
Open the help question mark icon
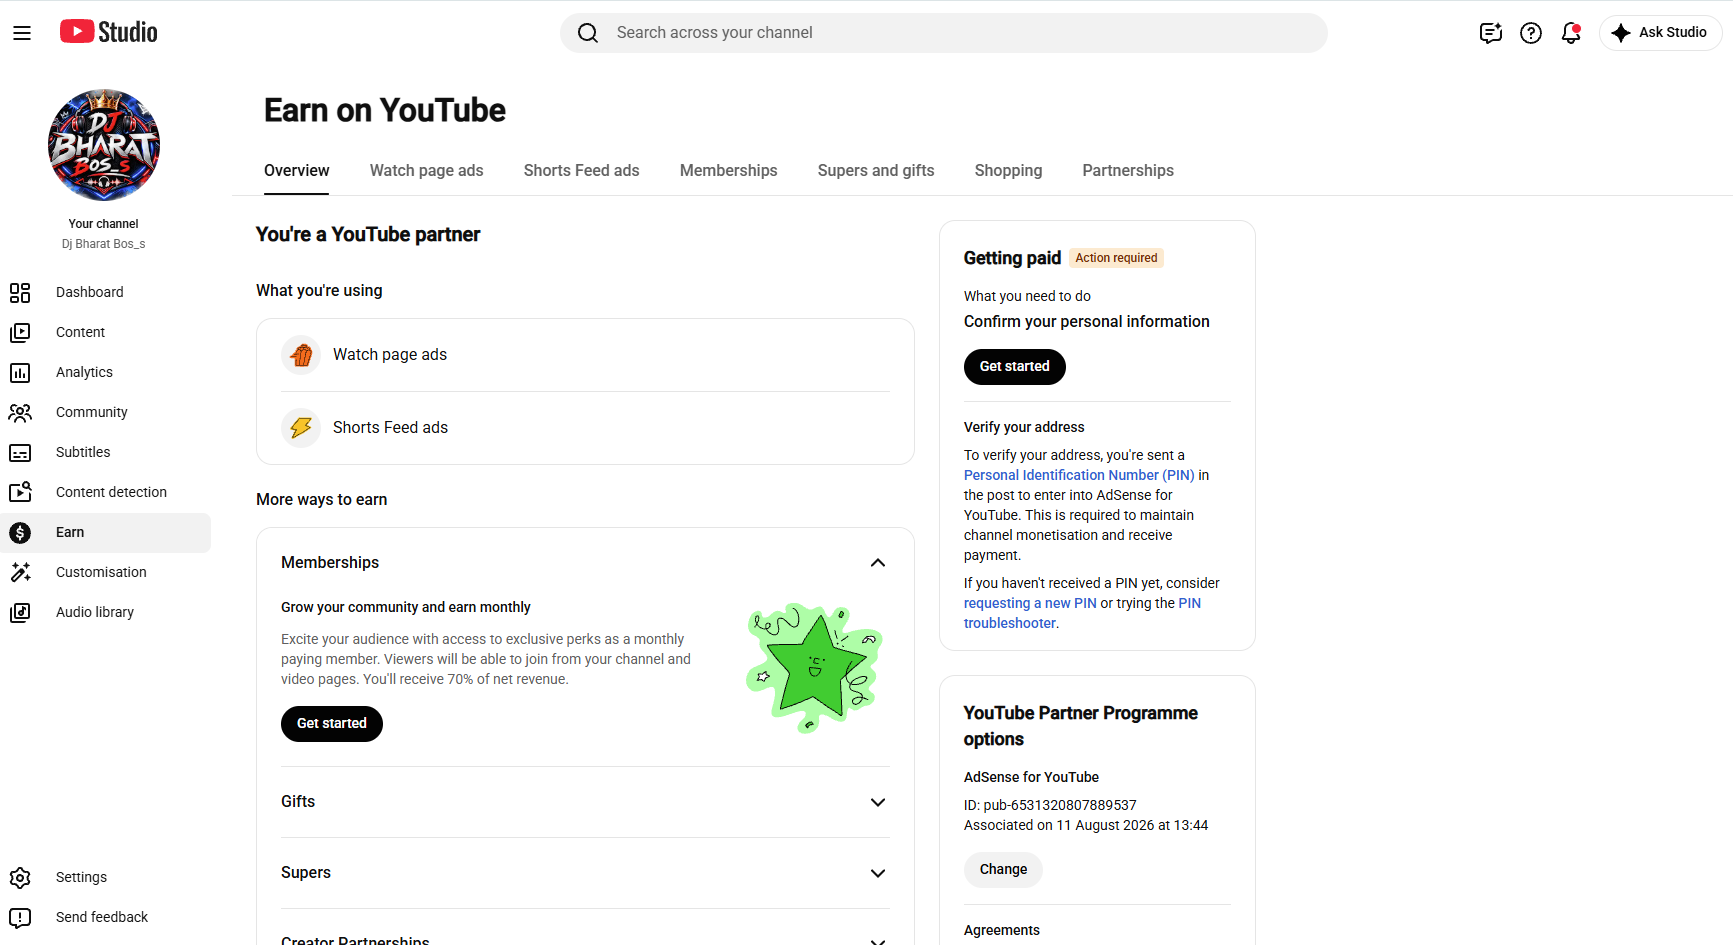coord(1531,33)
